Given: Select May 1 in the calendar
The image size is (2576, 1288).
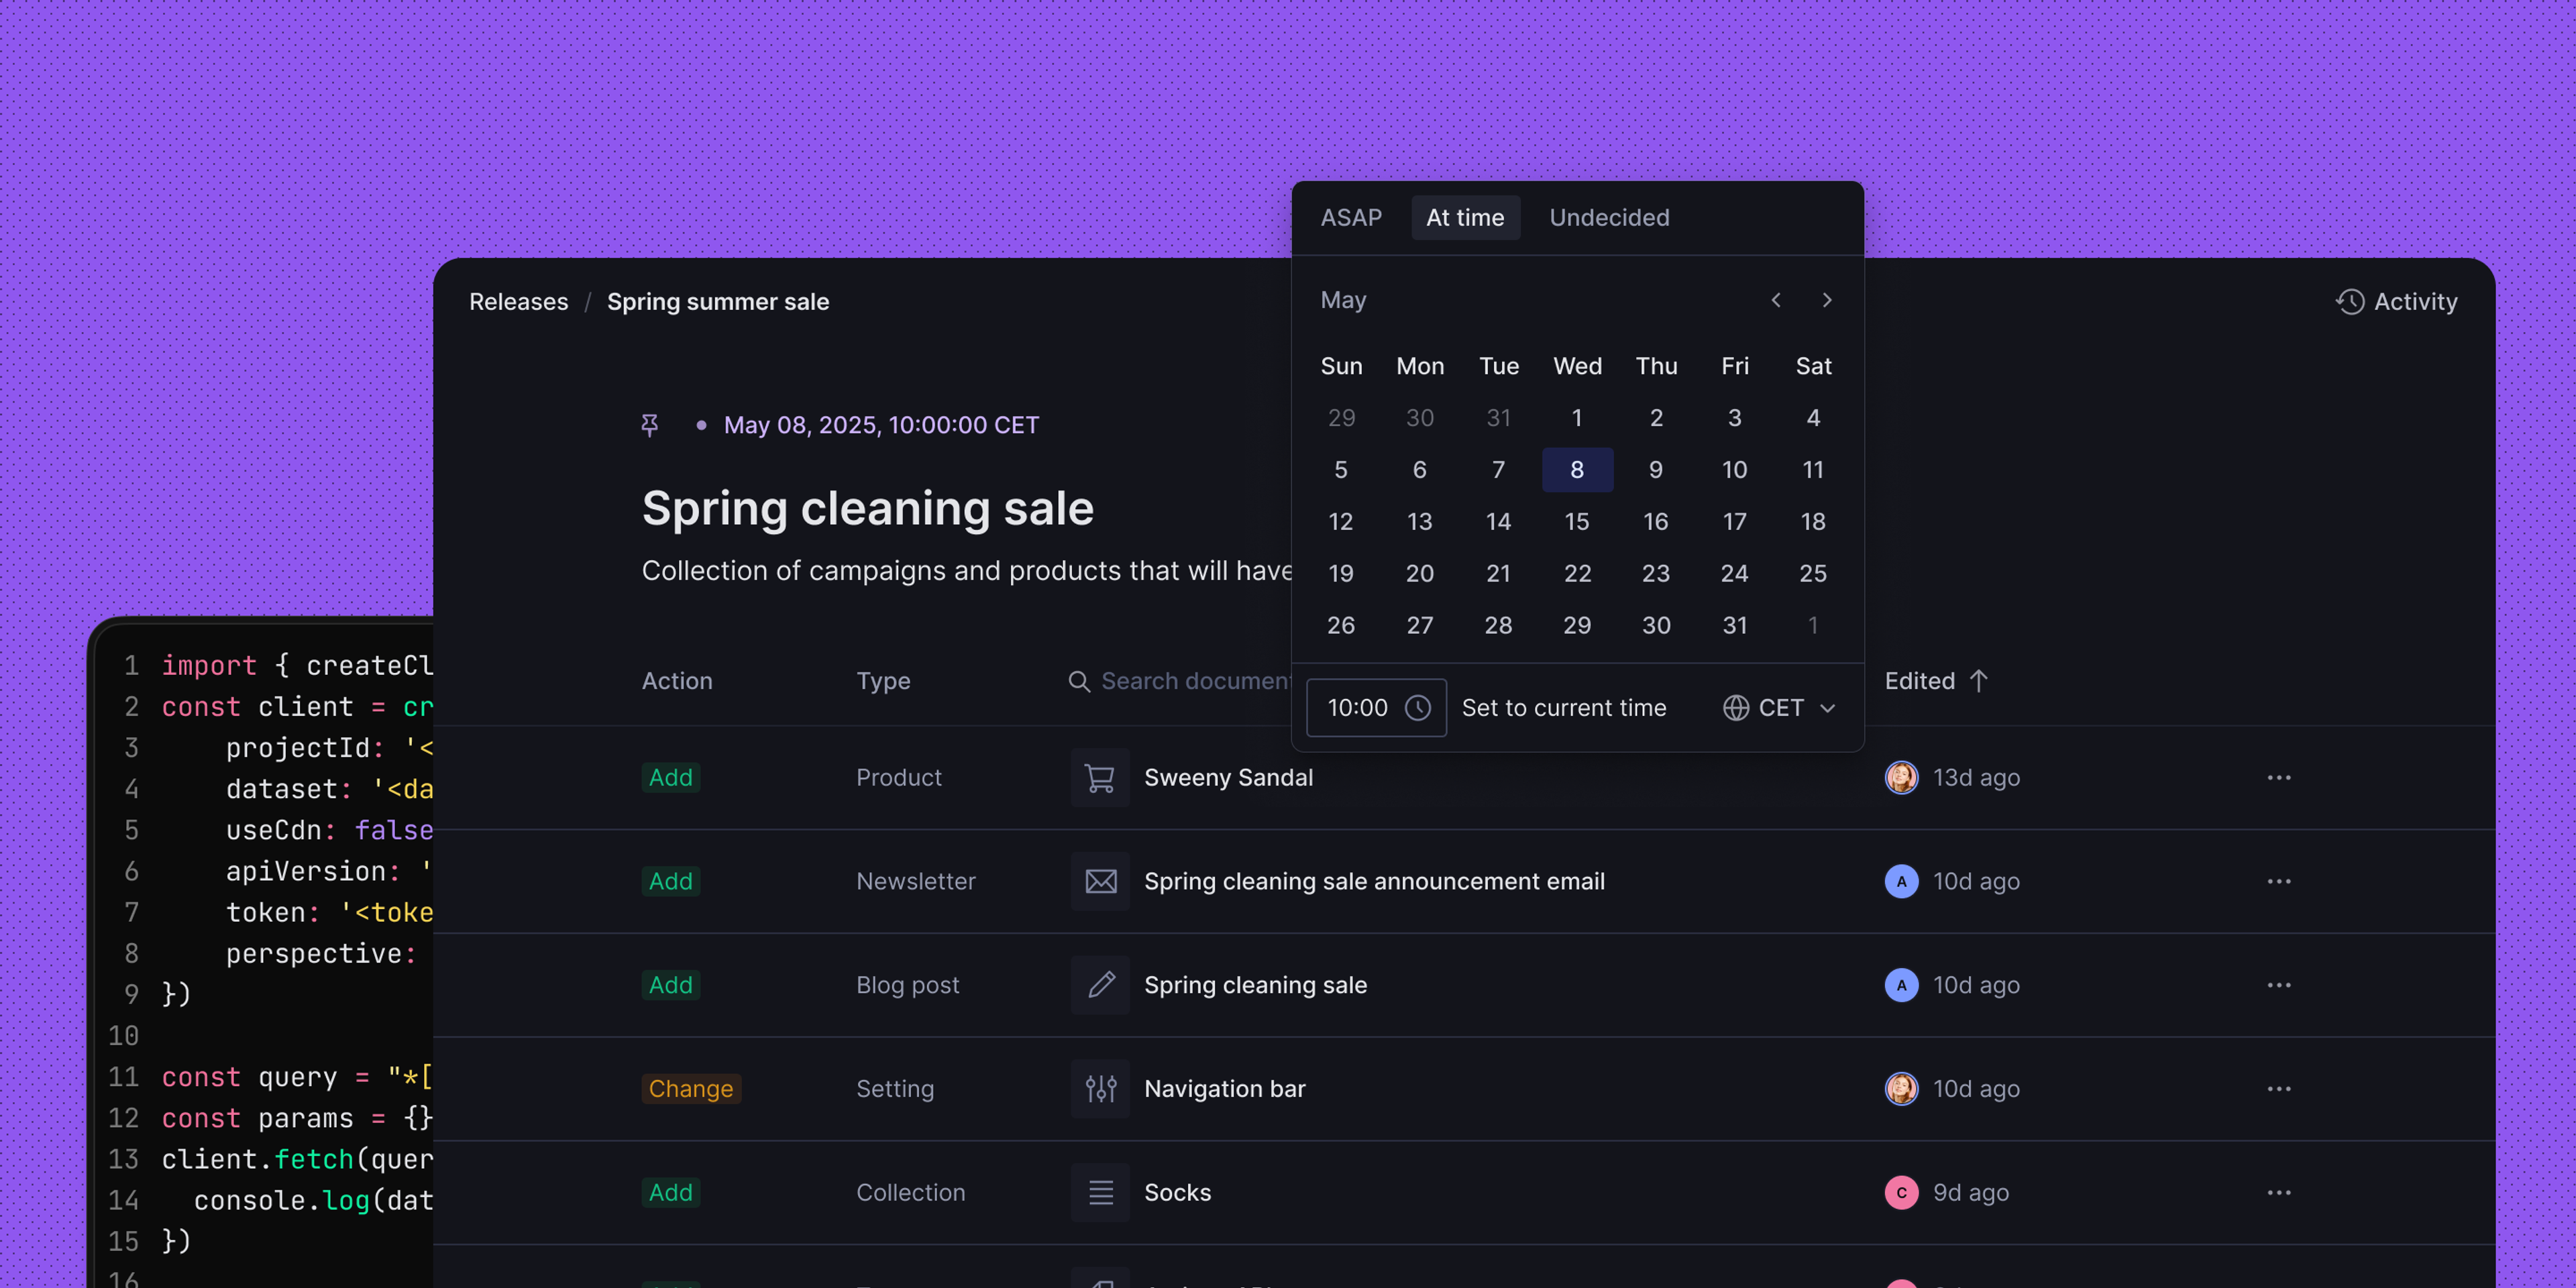Looking at the screenshot, I should point(1577,417).
